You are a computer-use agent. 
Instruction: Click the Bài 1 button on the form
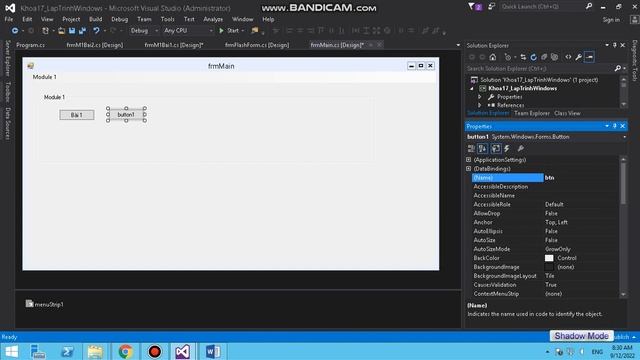77,115
